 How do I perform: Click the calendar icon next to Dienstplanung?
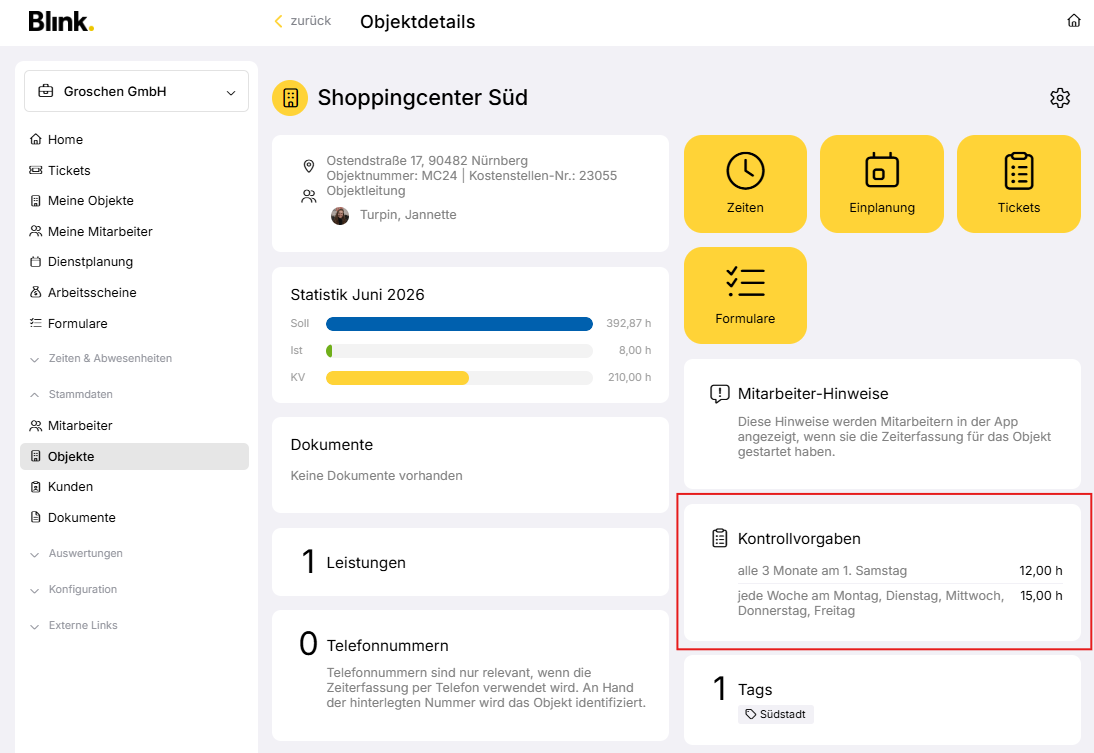pyautogui.click(x=36, y=262)
